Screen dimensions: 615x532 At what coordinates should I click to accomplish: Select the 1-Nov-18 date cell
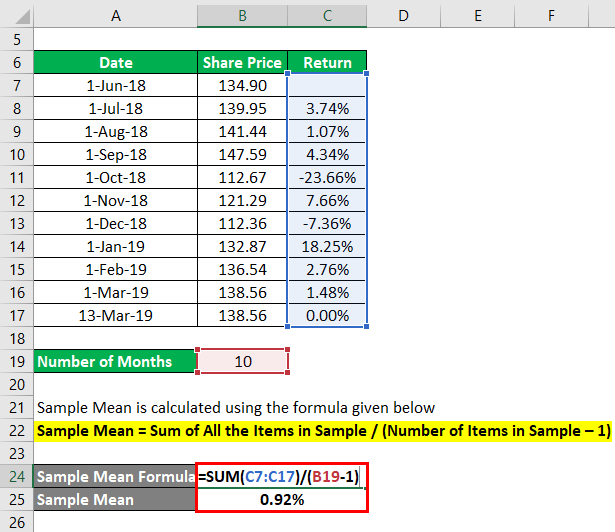(116, 200)
